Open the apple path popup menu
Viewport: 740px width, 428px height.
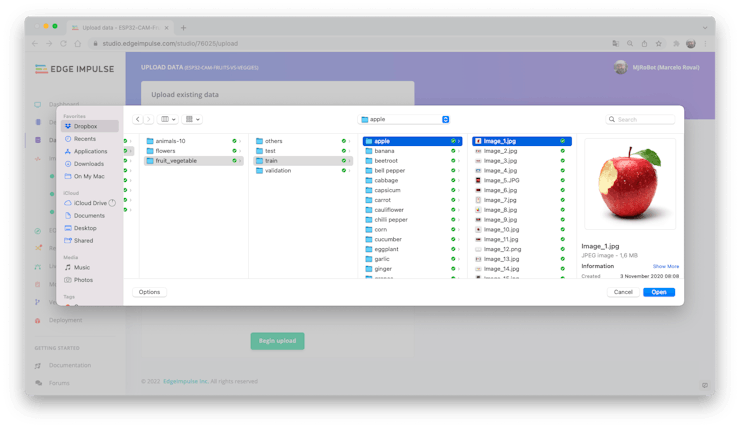404,119
